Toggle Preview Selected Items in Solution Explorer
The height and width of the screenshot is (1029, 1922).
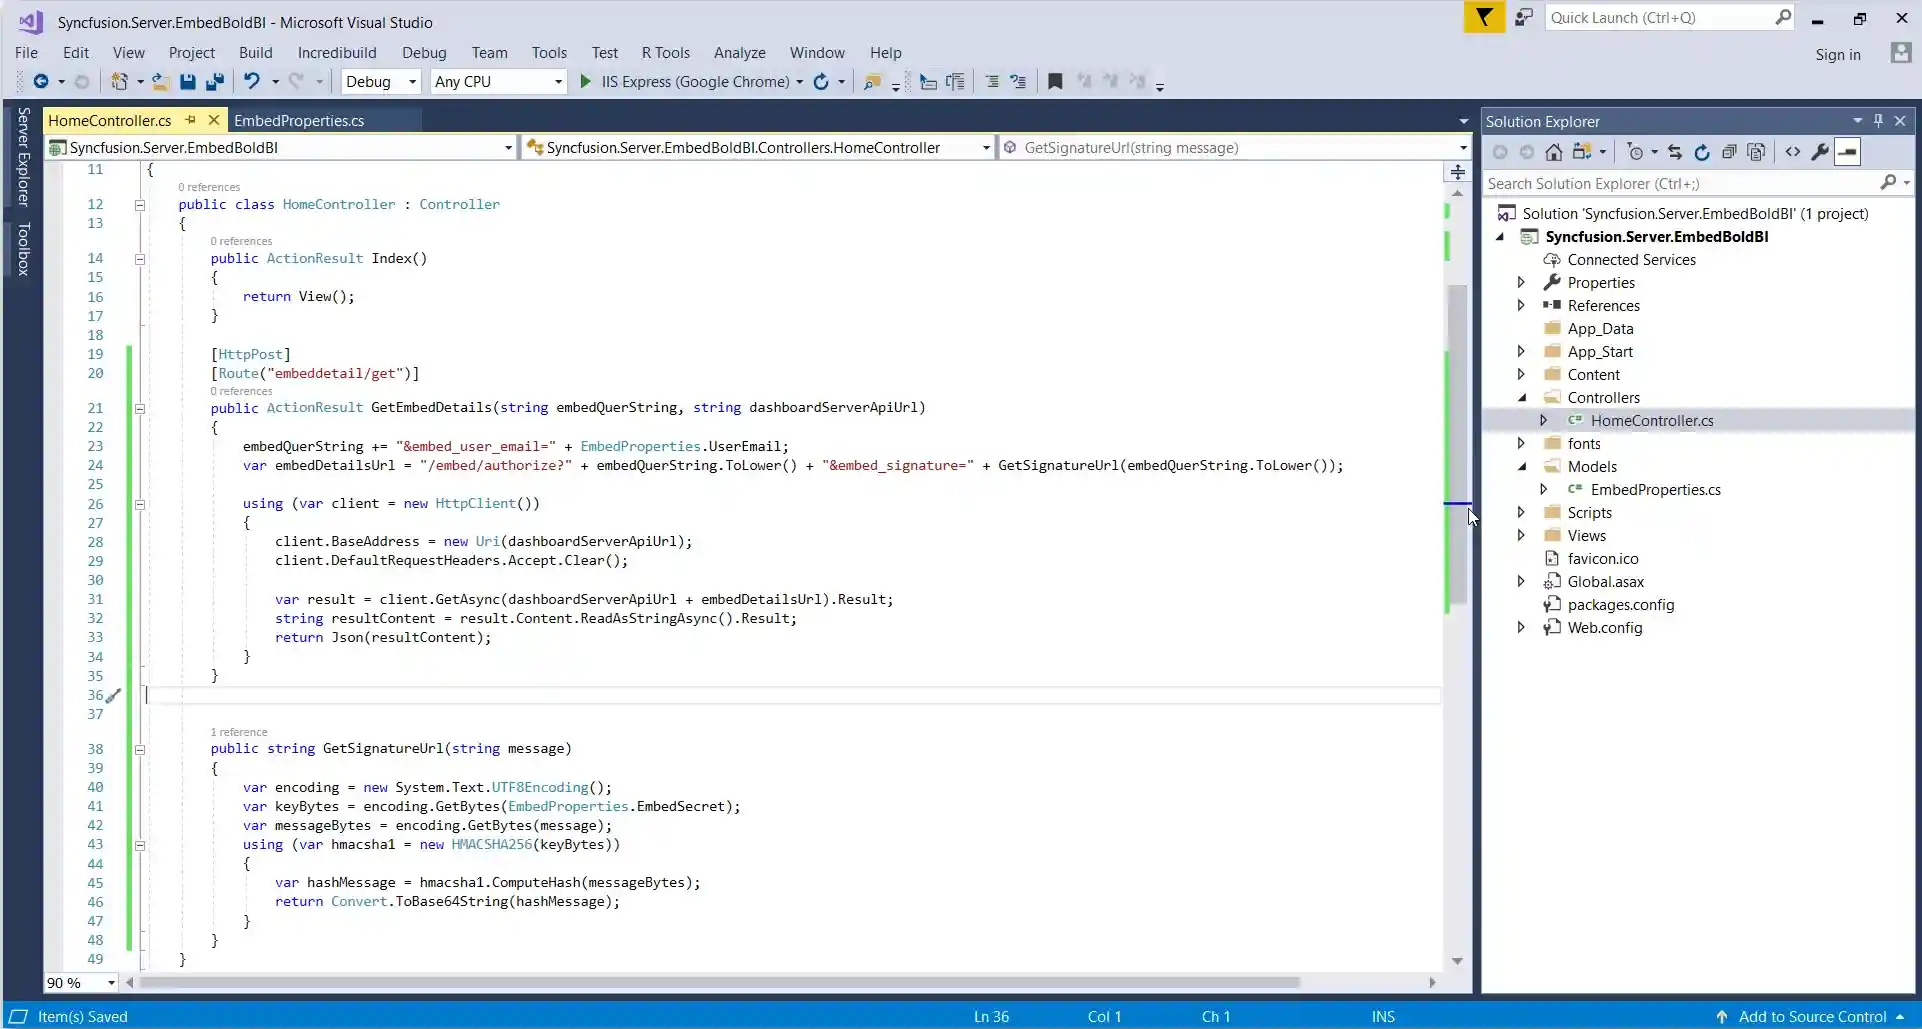click(x=1847, y=152)
